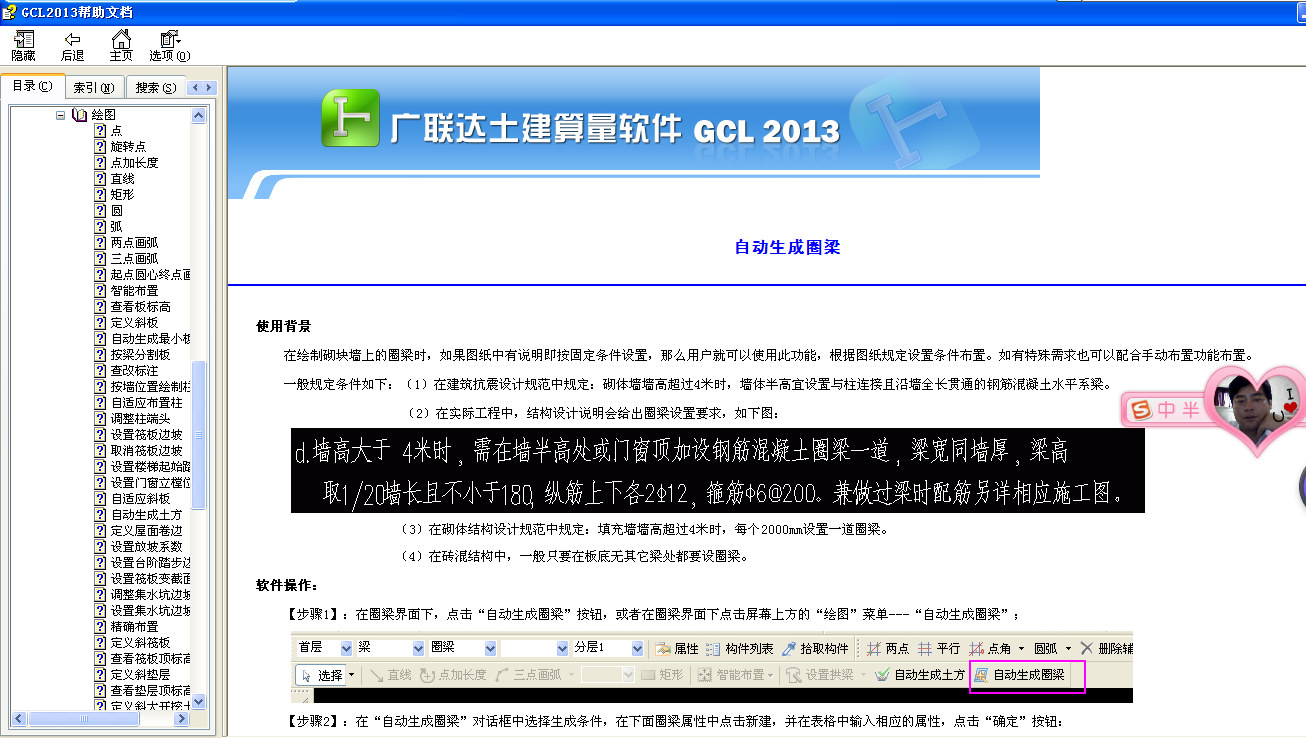Open the 定义斜筏板 topic
The width and height of the screenshot is (1306, 738).
point(140,643)
